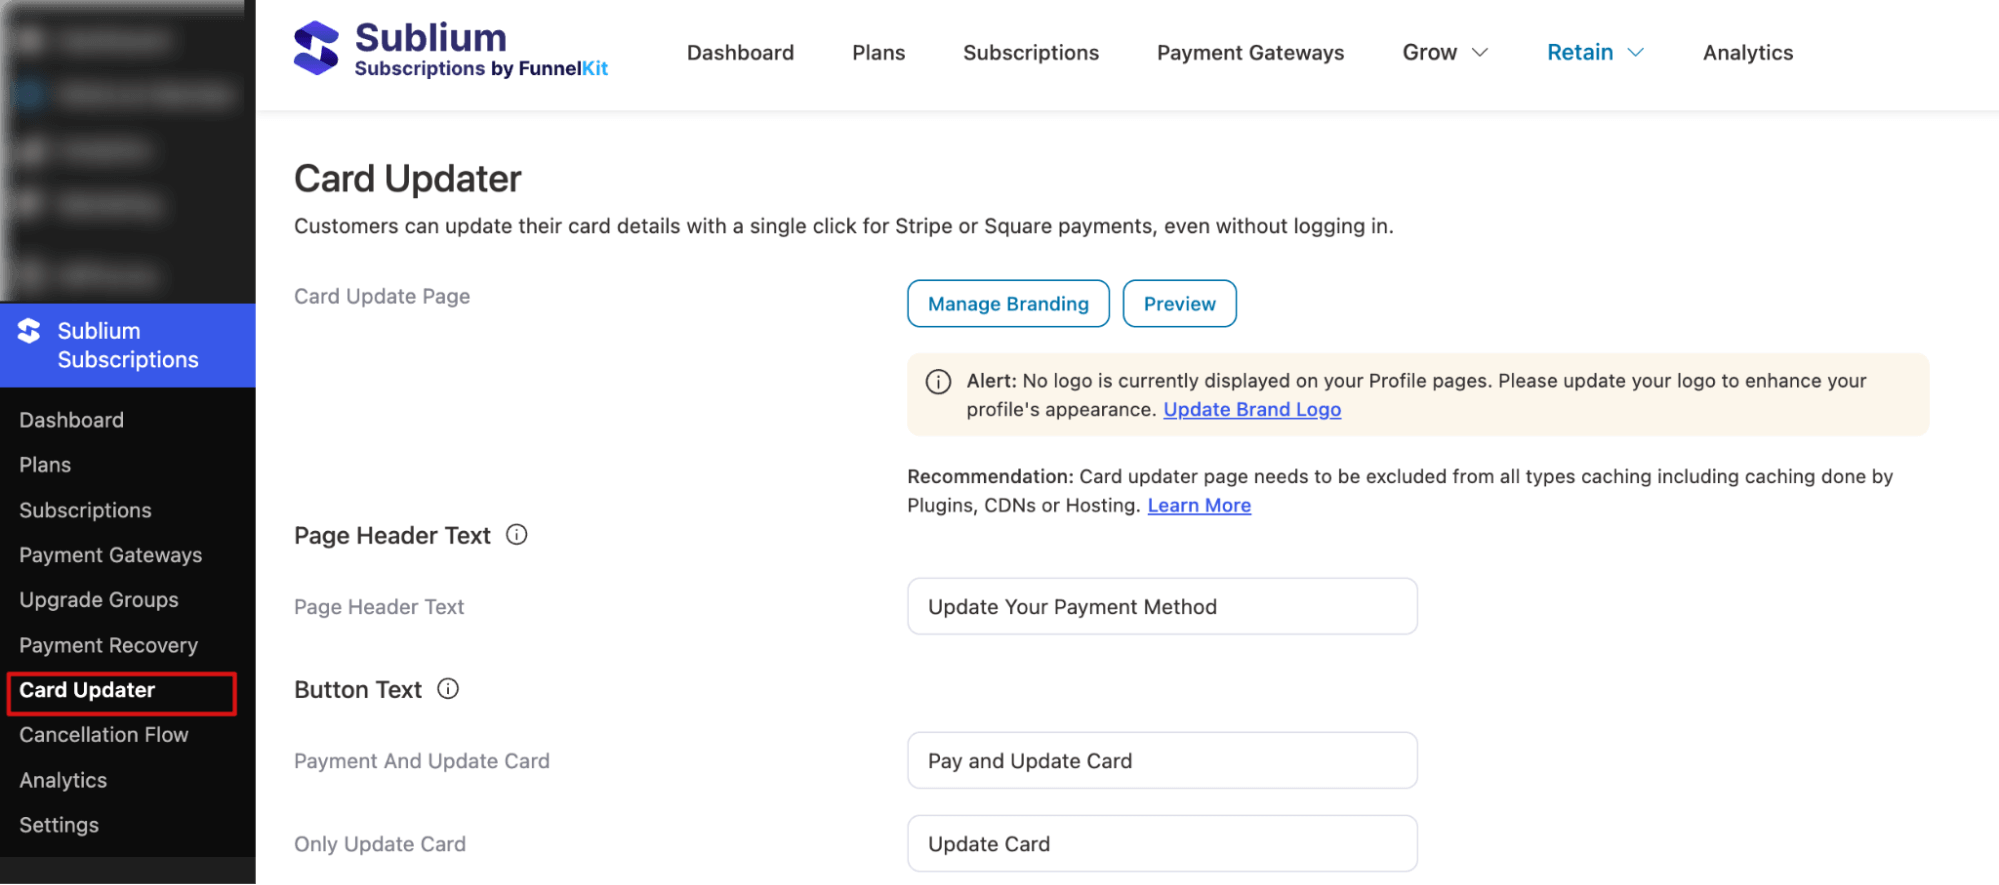Click the info icon beside Page Header Text
The width and height of the screenshot is (1999, 885).
pyautogui.click(x=517, y=534)
